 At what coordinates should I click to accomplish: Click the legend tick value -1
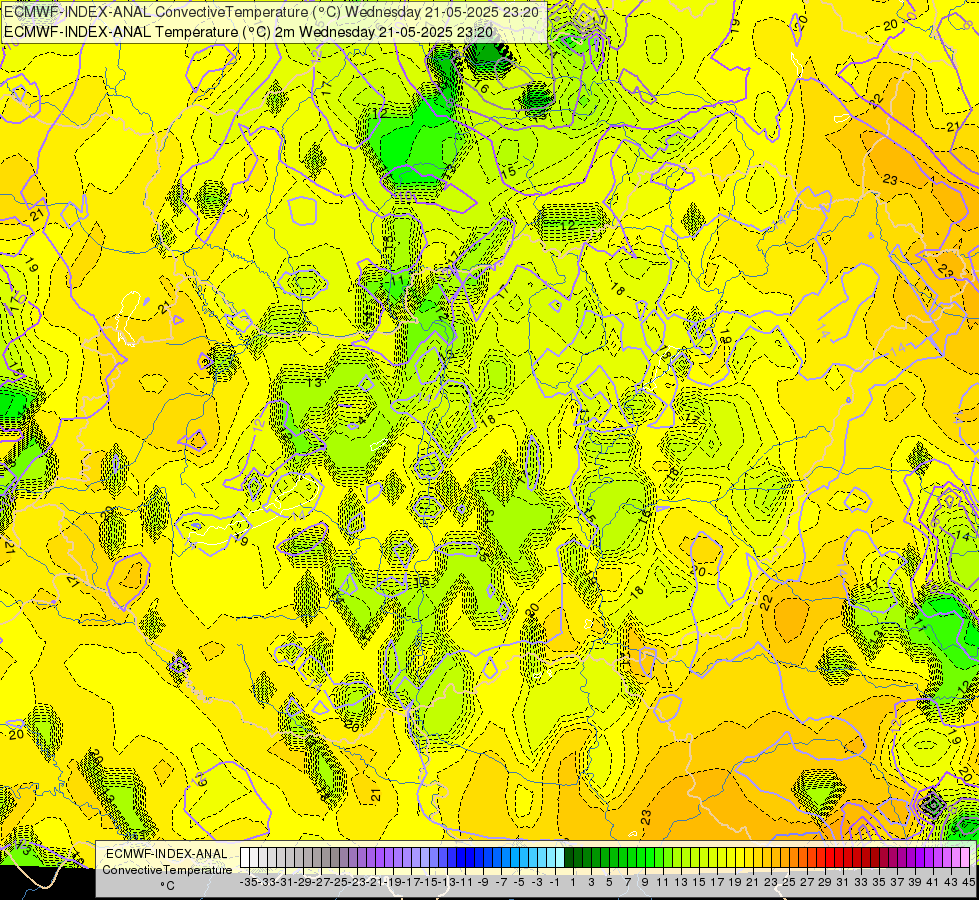554,883
